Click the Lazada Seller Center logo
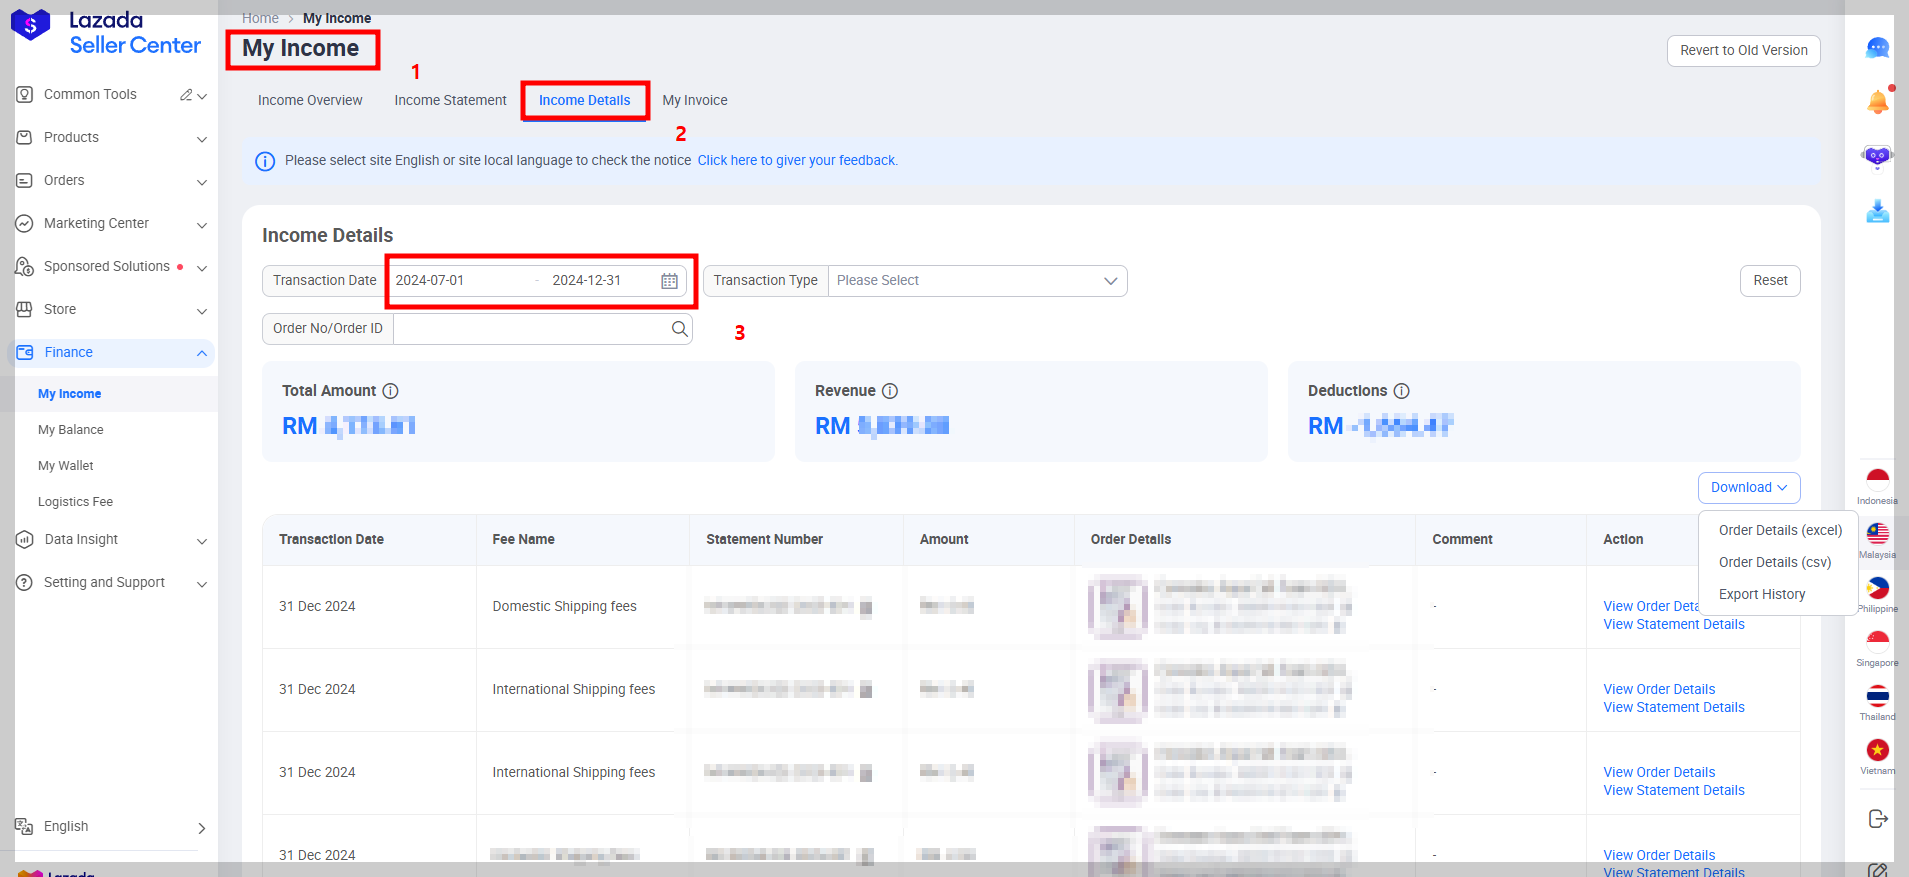Screen dimensions: 1909x877 [x=106, y=33]
